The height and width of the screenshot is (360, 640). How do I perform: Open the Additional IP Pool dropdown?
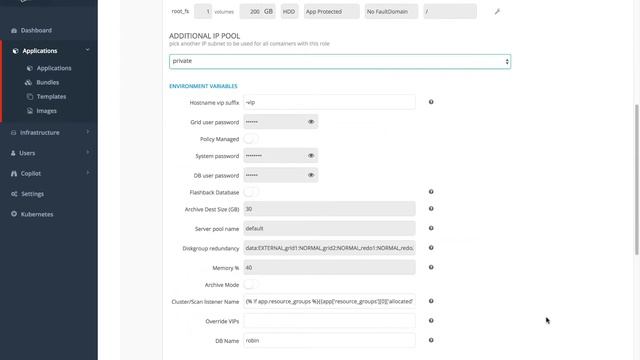tap(340, 62)
